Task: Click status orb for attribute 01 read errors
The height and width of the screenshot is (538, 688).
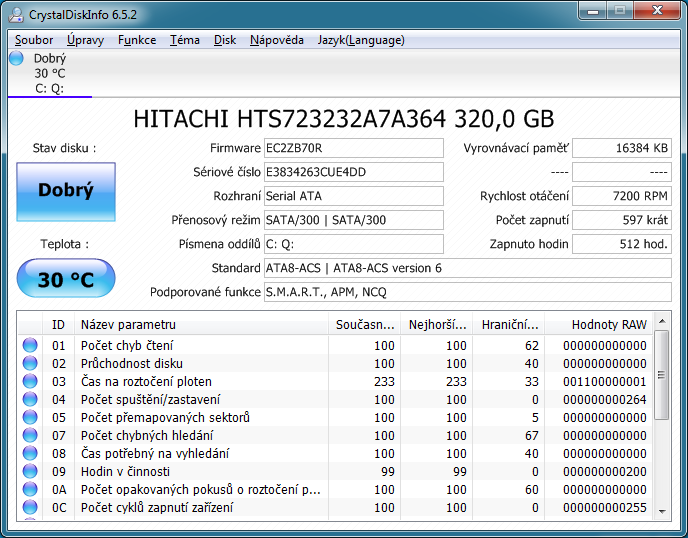Action: tap(30, 346)
